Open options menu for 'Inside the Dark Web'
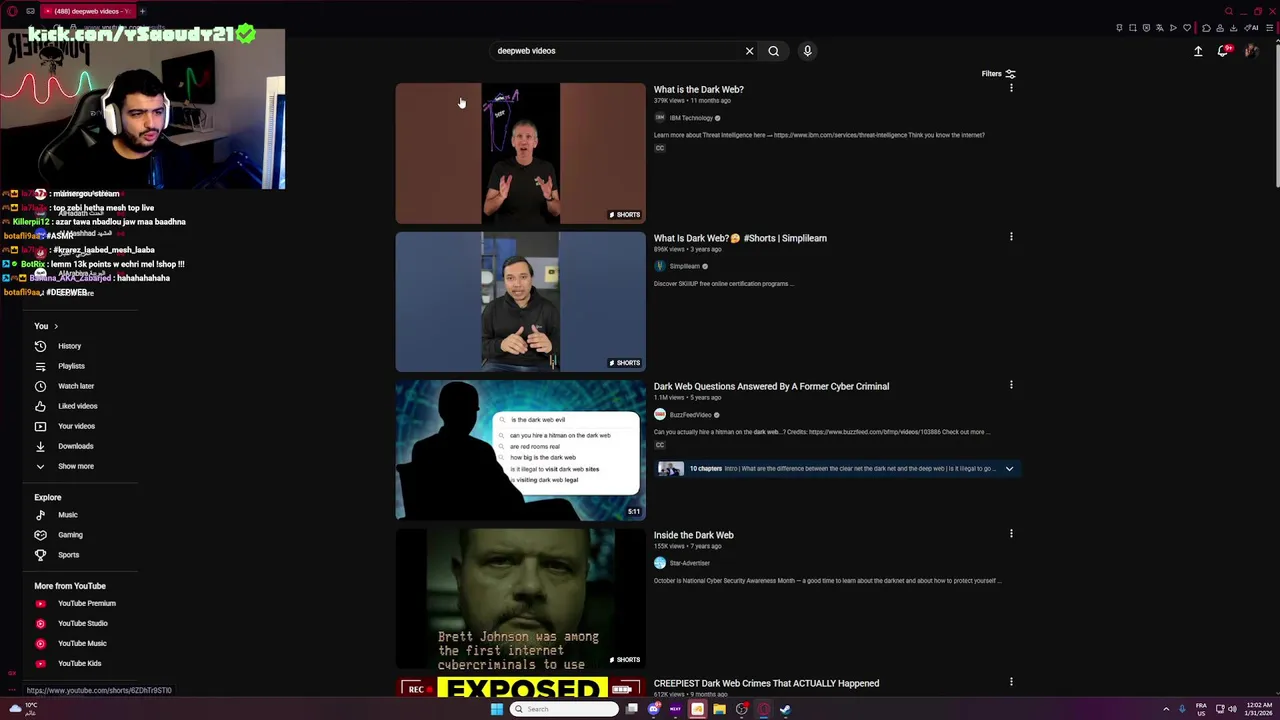The width and height of the screenshot is (1280, 720). (x=1011, y=534)
